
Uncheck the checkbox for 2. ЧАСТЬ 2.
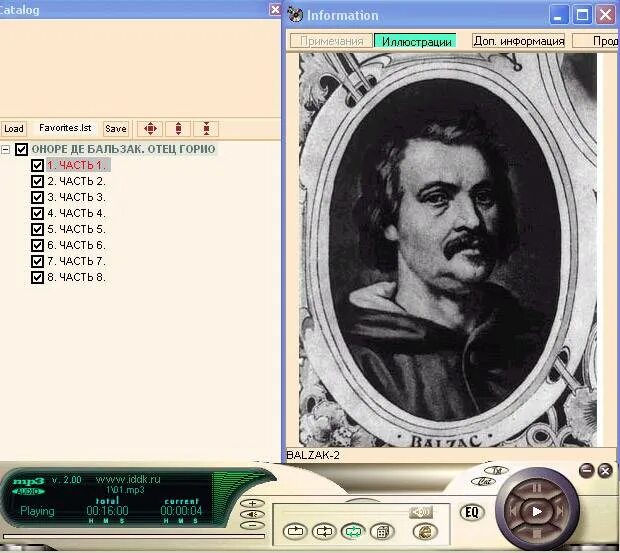point(37,181)
